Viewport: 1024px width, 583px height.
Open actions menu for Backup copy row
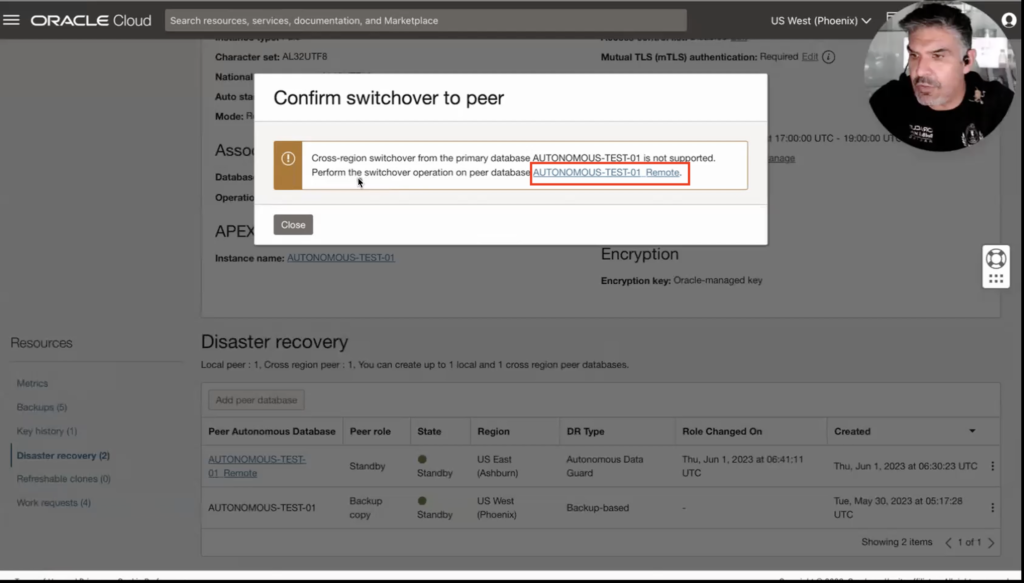992,508
